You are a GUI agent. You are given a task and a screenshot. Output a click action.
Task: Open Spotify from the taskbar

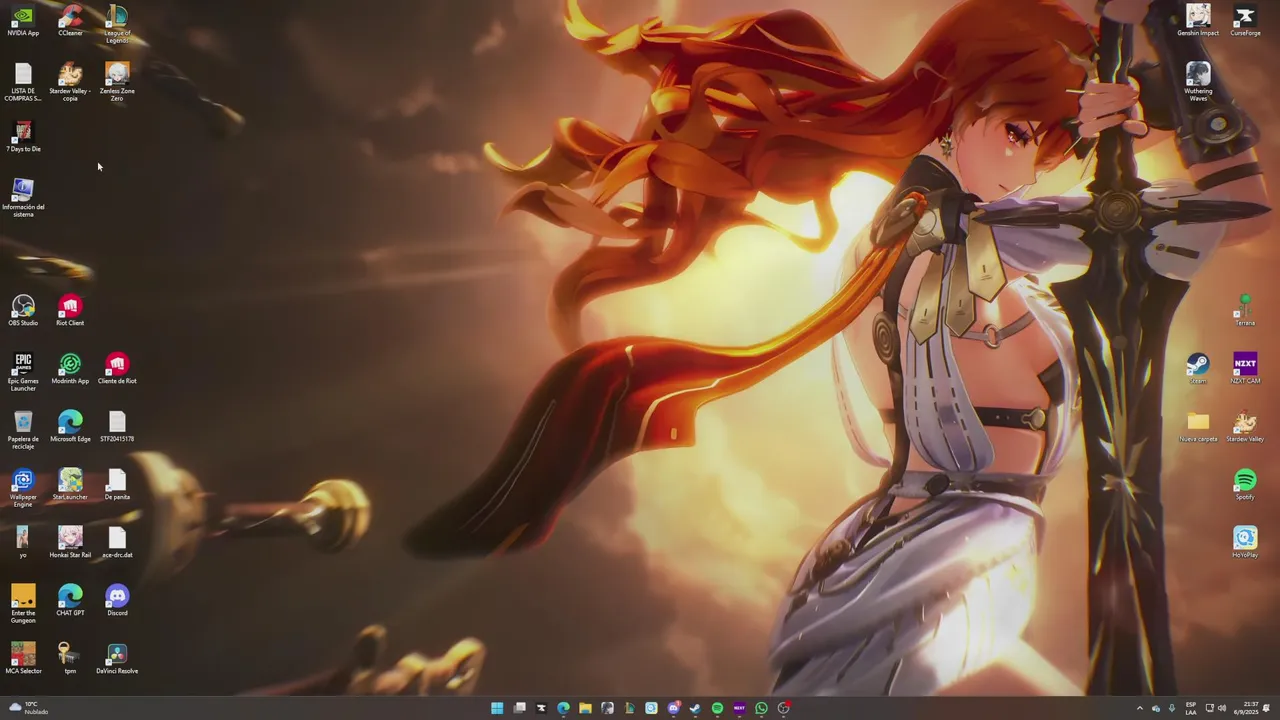pyautogui.click(x=717, y=708)
